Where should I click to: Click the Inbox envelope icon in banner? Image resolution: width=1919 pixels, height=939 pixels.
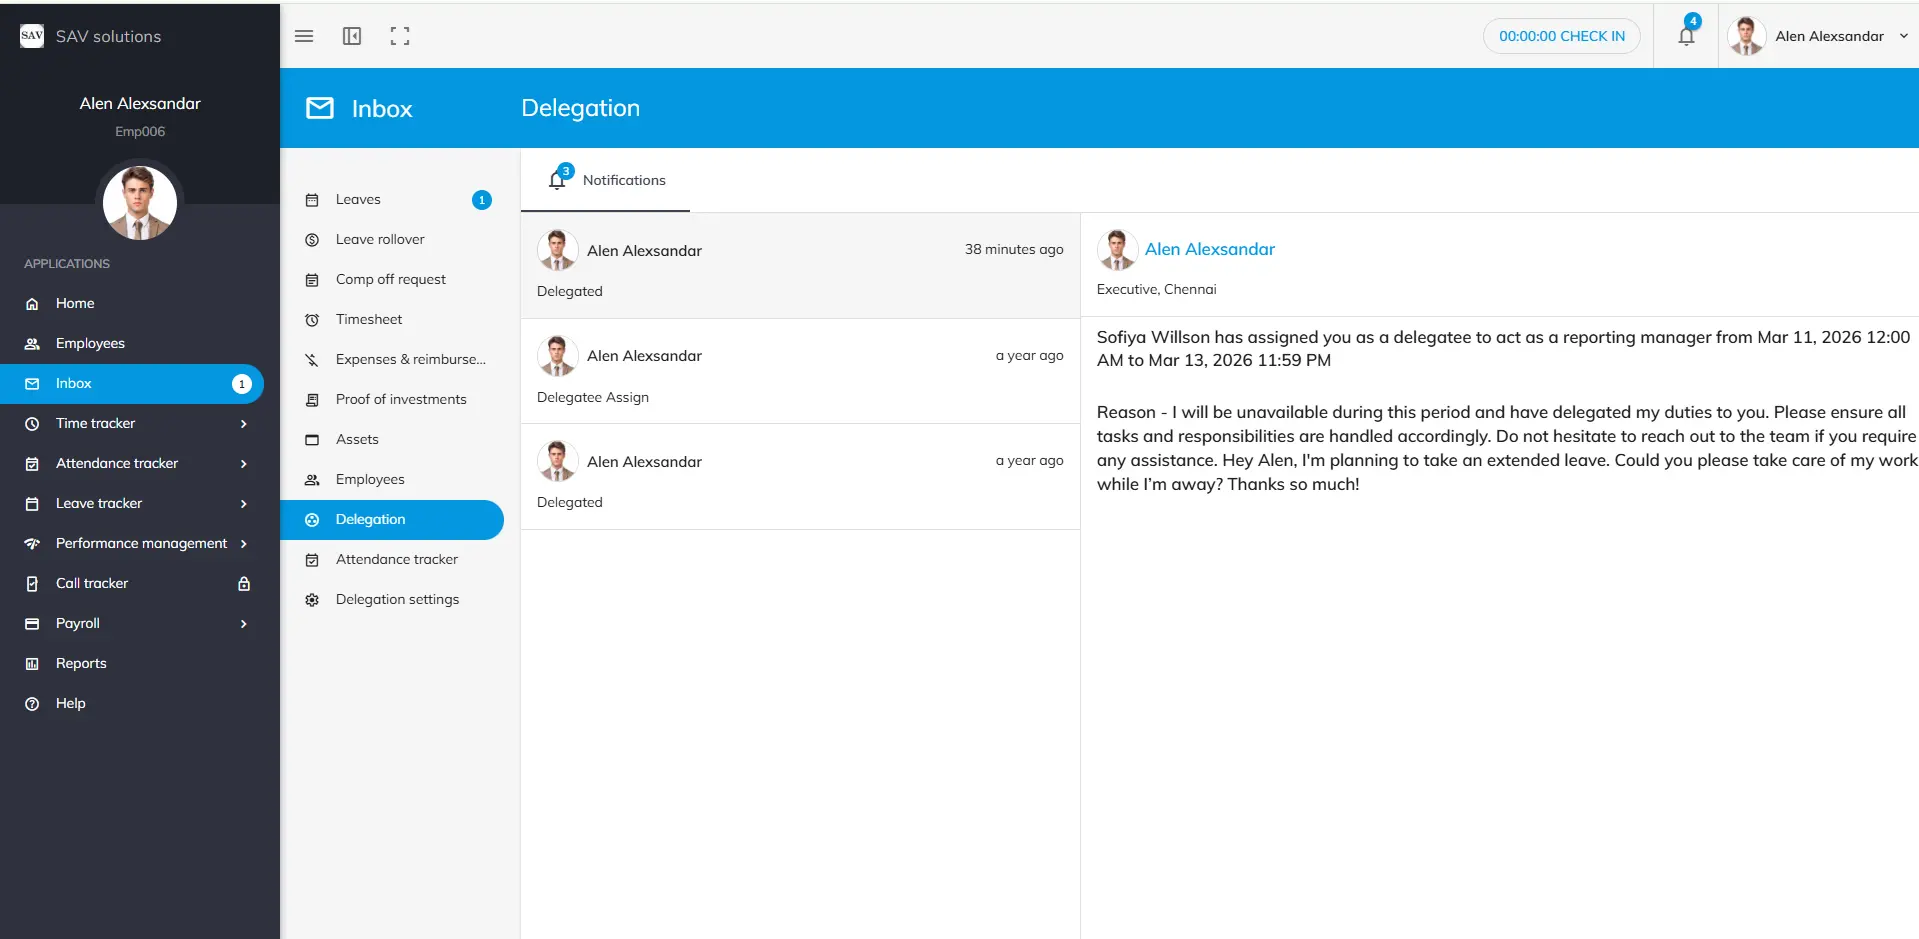pyautogui.click(x=320, y=108)
